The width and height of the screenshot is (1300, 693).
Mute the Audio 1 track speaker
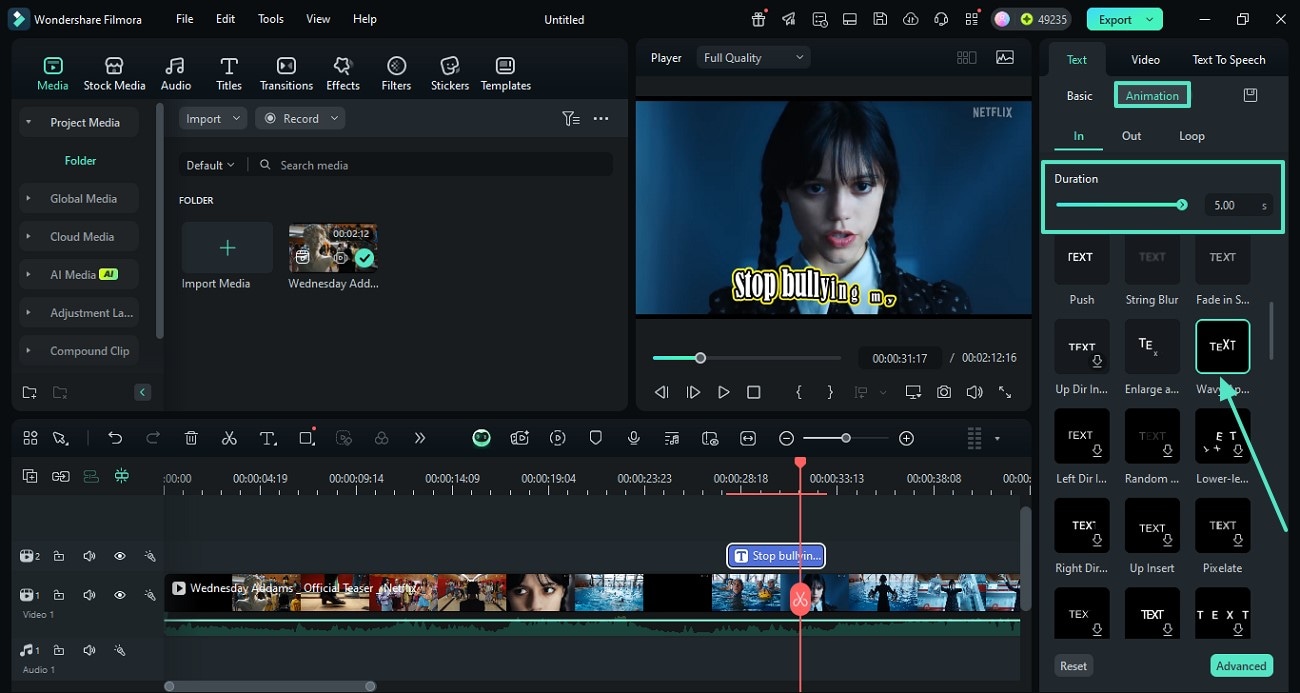tap(89, 650)
